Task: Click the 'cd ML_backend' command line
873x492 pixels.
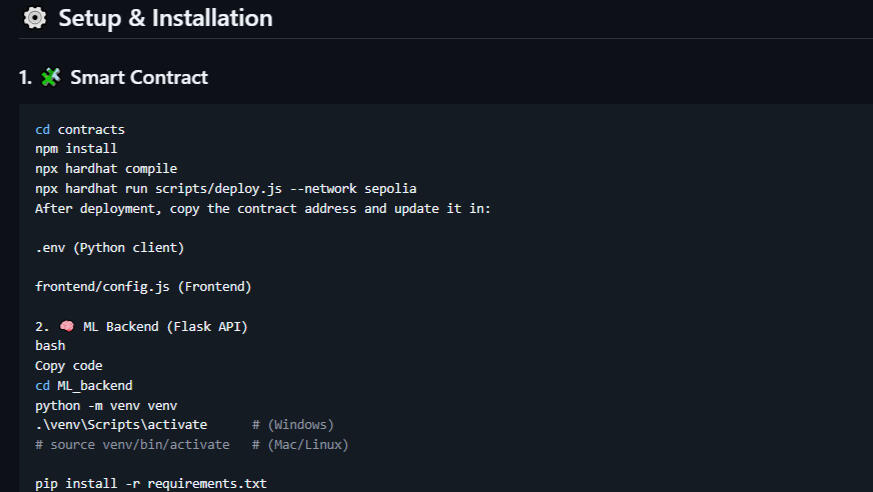Action: [84, 385]
